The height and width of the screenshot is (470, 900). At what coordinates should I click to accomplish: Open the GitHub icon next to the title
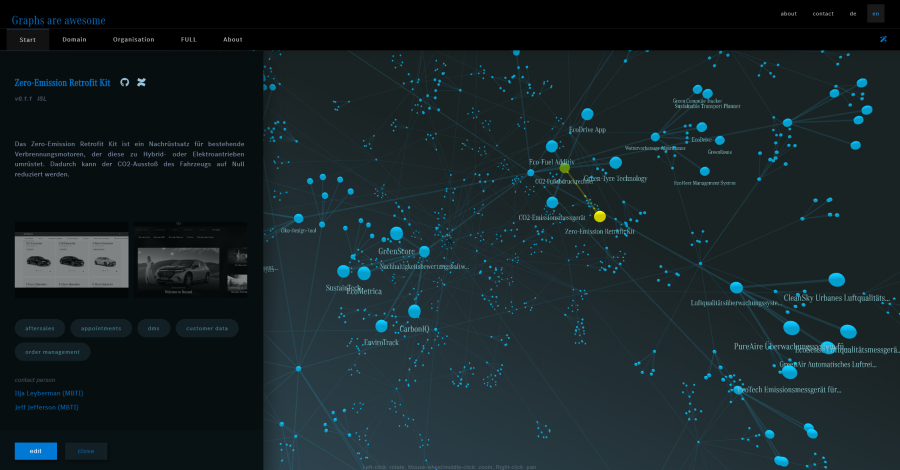(125, 82)
